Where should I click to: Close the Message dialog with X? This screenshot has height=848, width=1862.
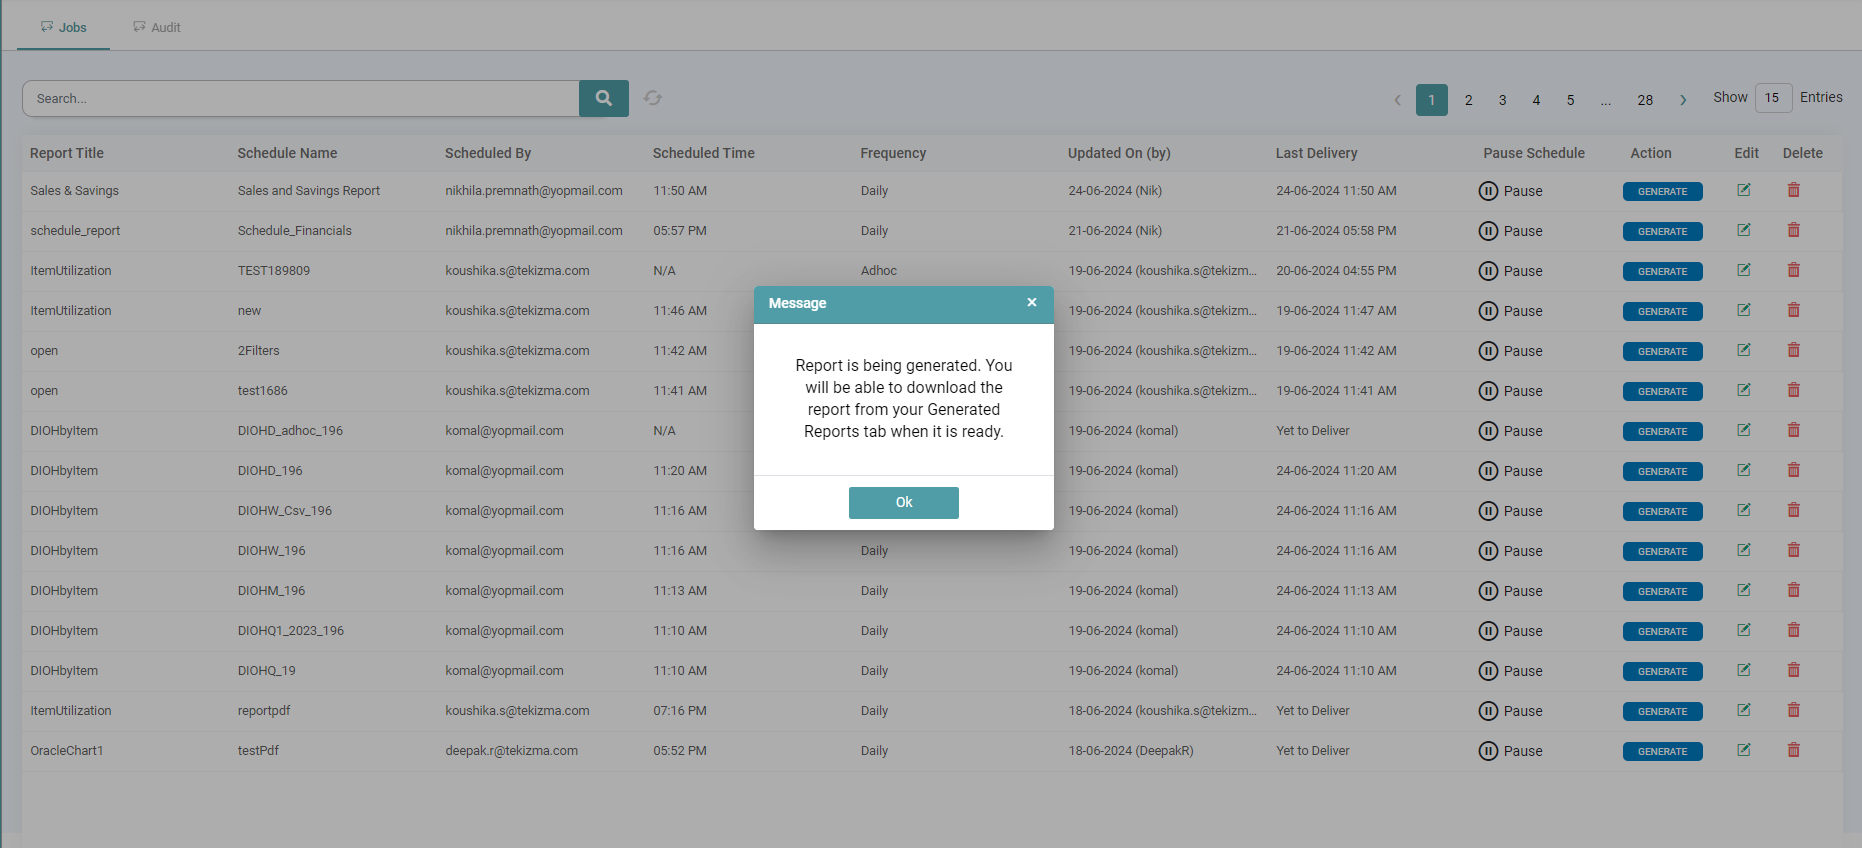(1031, 303)
